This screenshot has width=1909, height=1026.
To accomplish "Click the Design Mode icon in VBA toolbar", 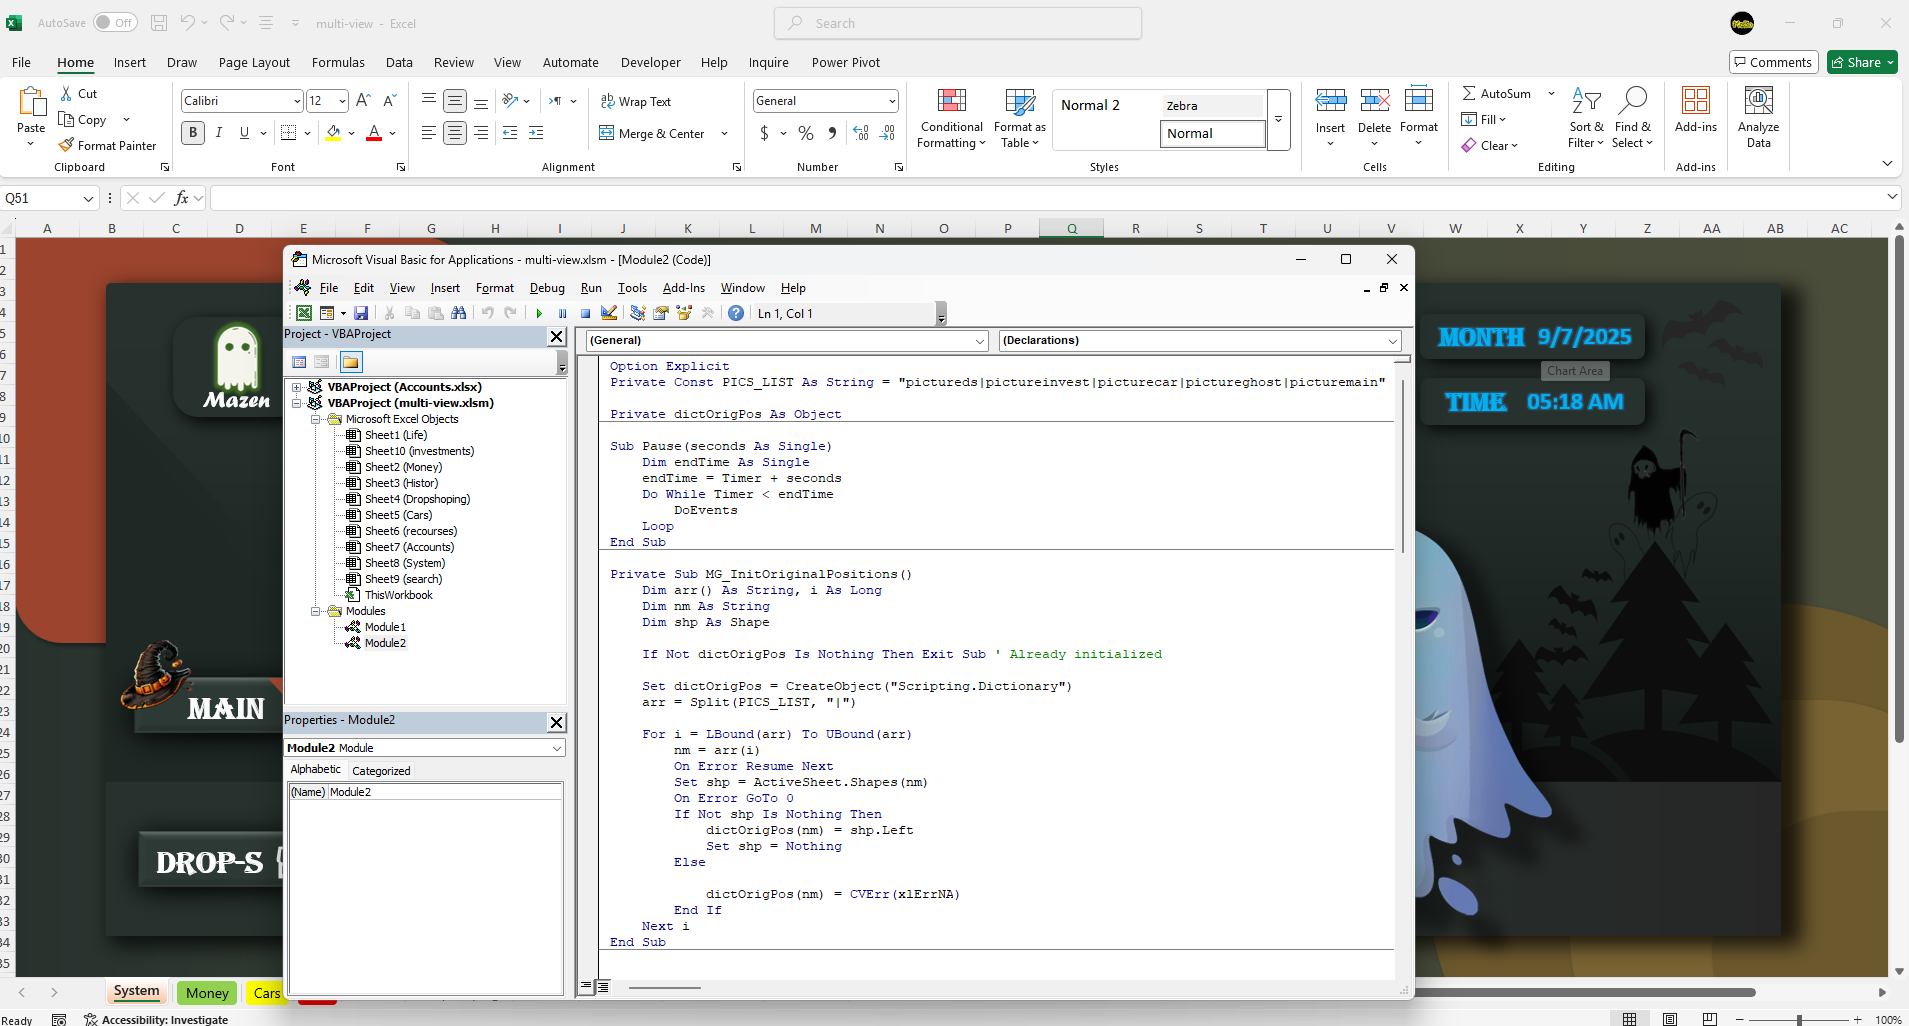I will pos(609,314).
